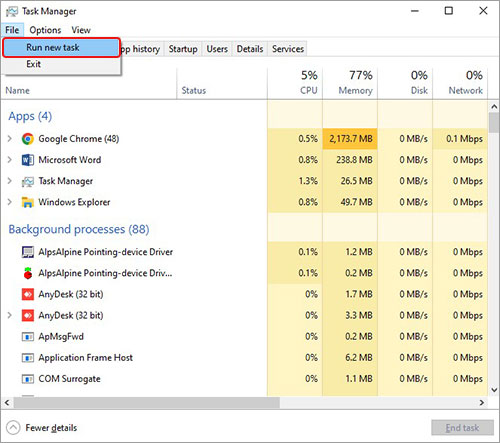500x443 pixels.
Task: Click the Apps (4) group heading
Action: 30,116
